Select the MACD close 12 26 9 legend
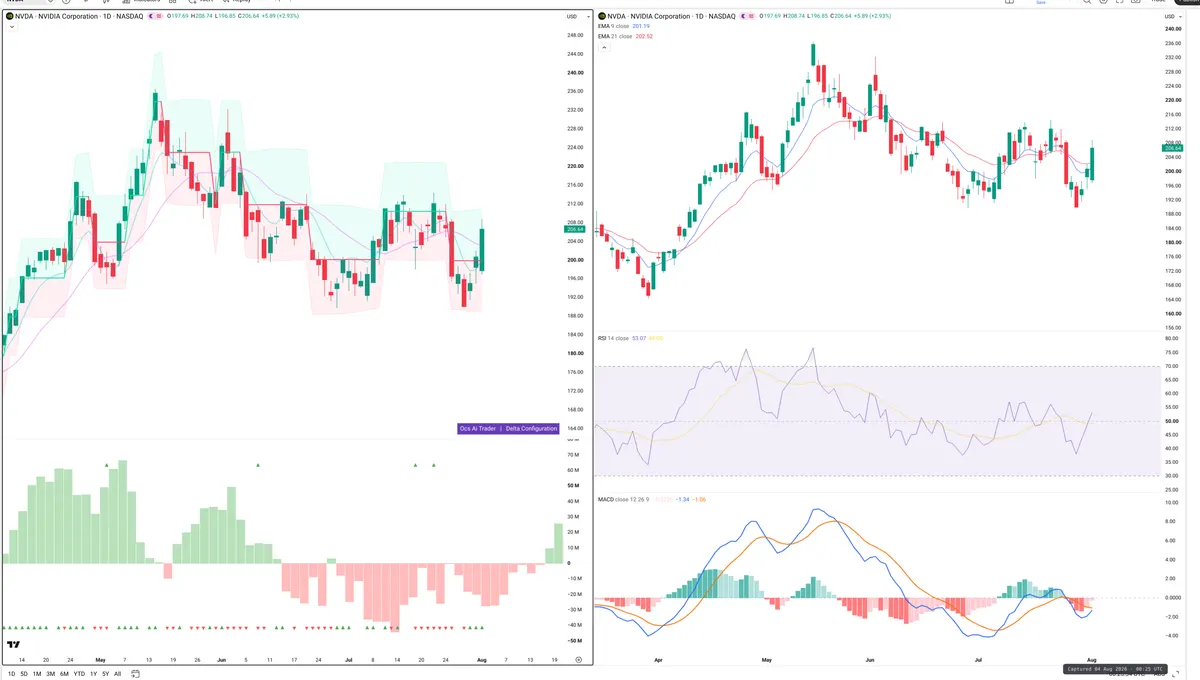 622,498
